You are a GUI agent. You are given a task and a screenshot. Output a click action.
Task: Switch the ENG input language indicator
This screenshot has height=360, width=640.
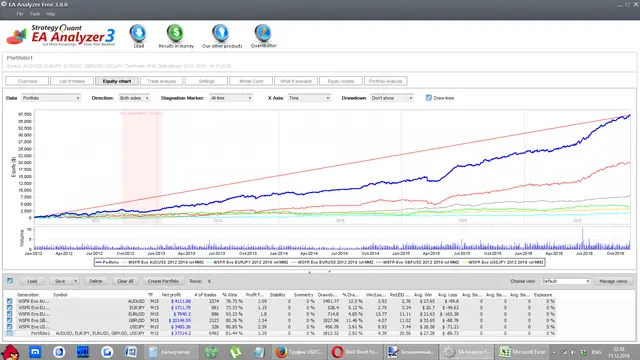(x=596, y=352)
